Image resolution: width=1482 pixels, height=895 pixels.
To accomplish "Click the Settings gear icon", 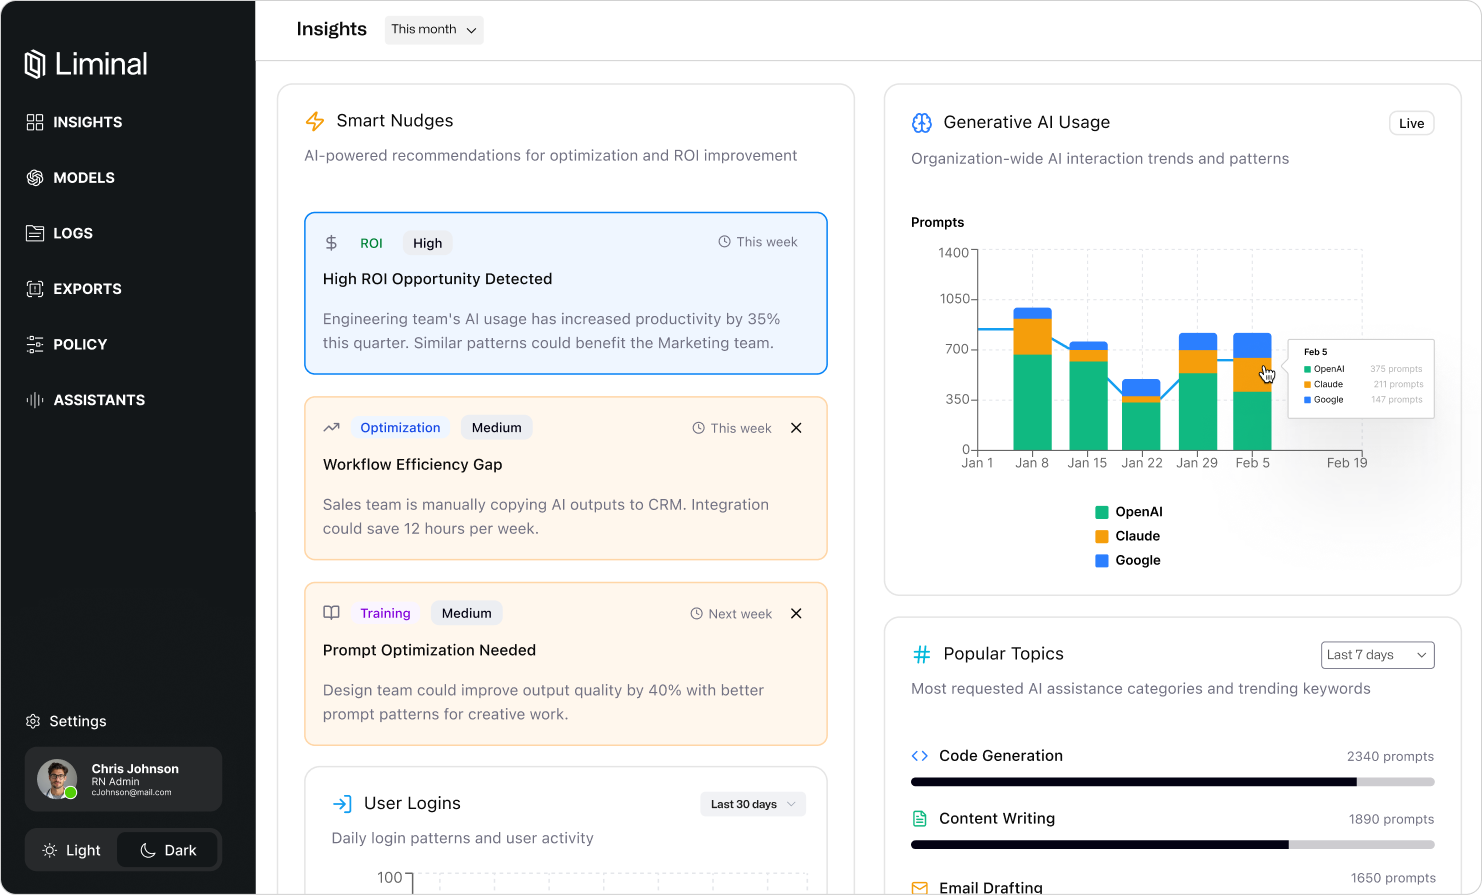I will [33, 721].
